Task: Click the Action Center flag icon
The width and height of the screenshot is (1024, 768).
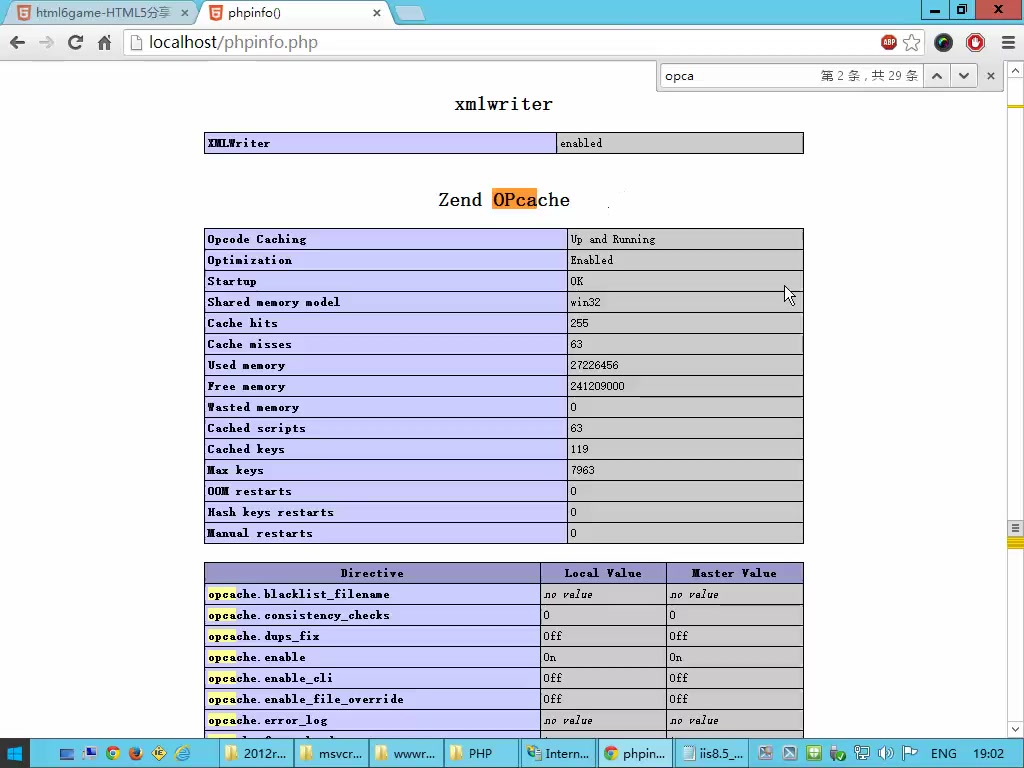Action: (x=910, y=754)
